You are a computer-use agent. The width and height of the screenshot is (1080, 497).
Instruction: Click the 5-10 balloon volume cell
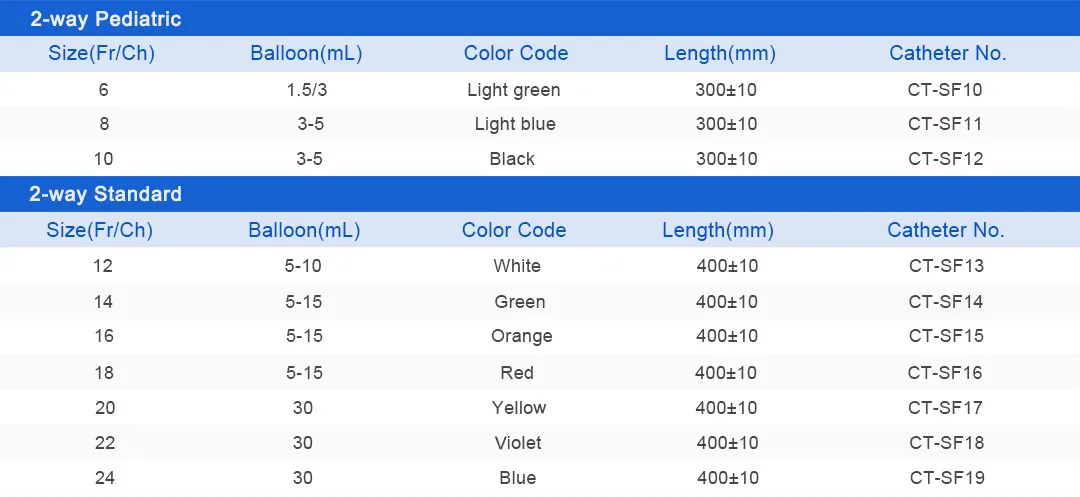303,266
